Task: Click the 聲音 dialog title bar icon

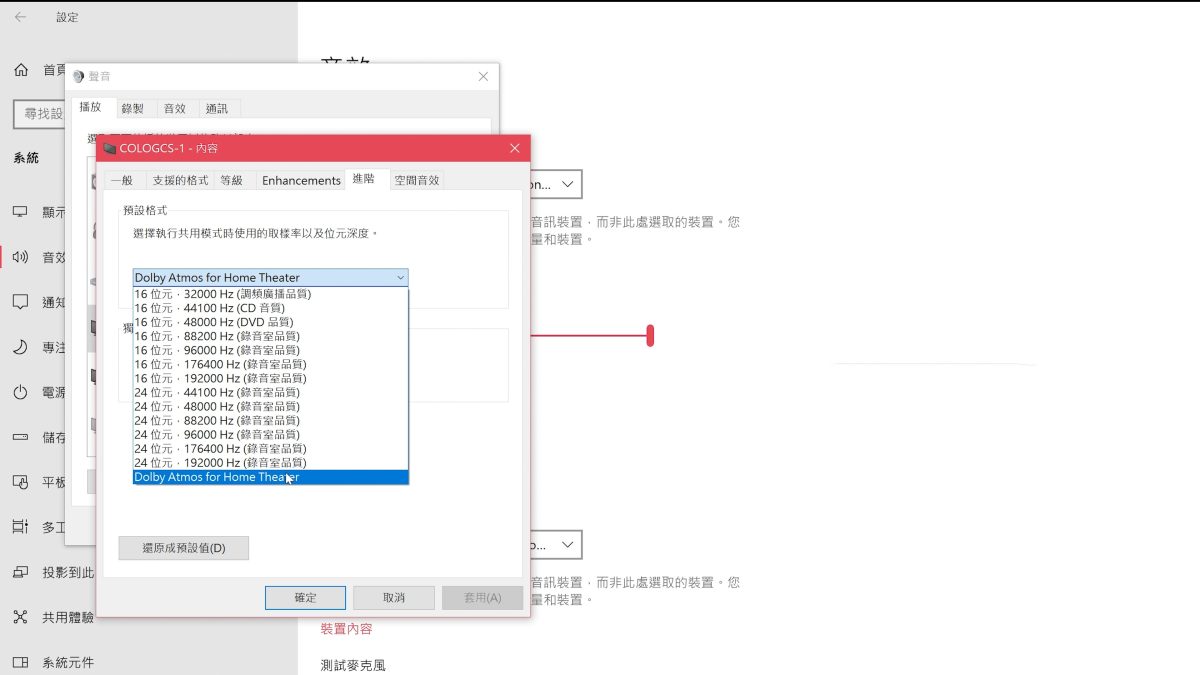Action: (79, 76)
